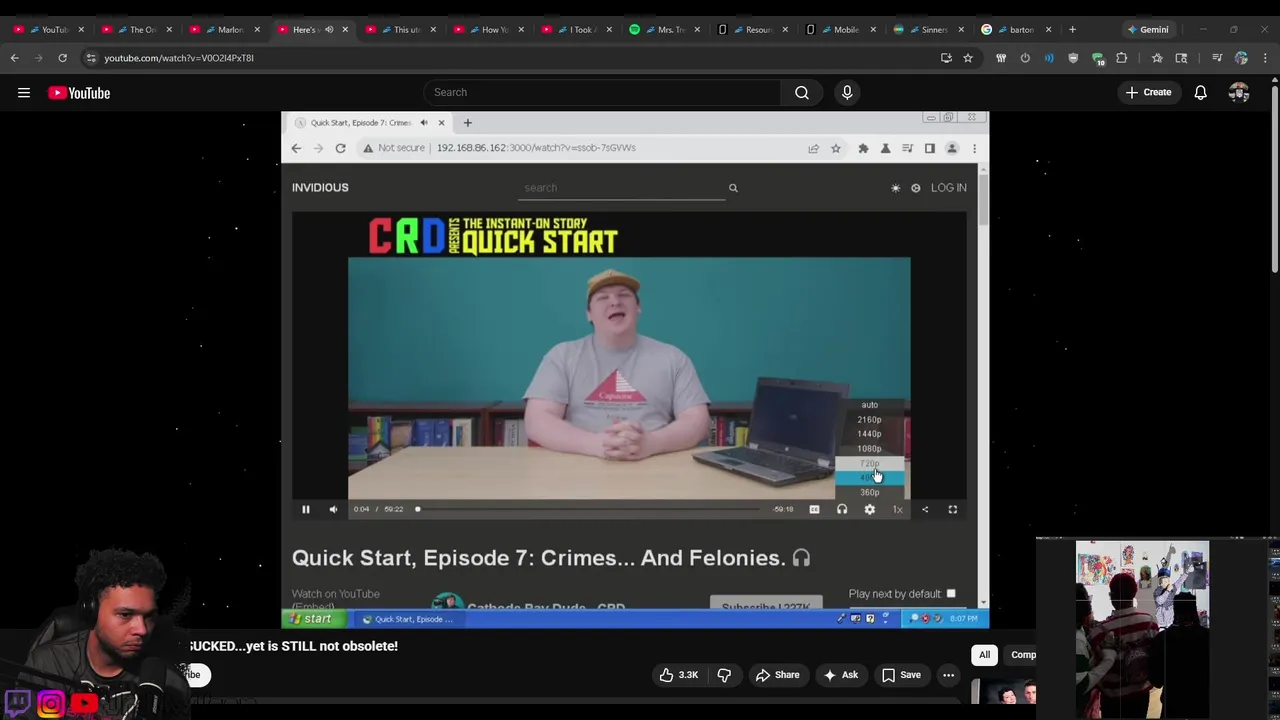Open the Chrome extensions puzzle icon

(x=1121, y=58)
